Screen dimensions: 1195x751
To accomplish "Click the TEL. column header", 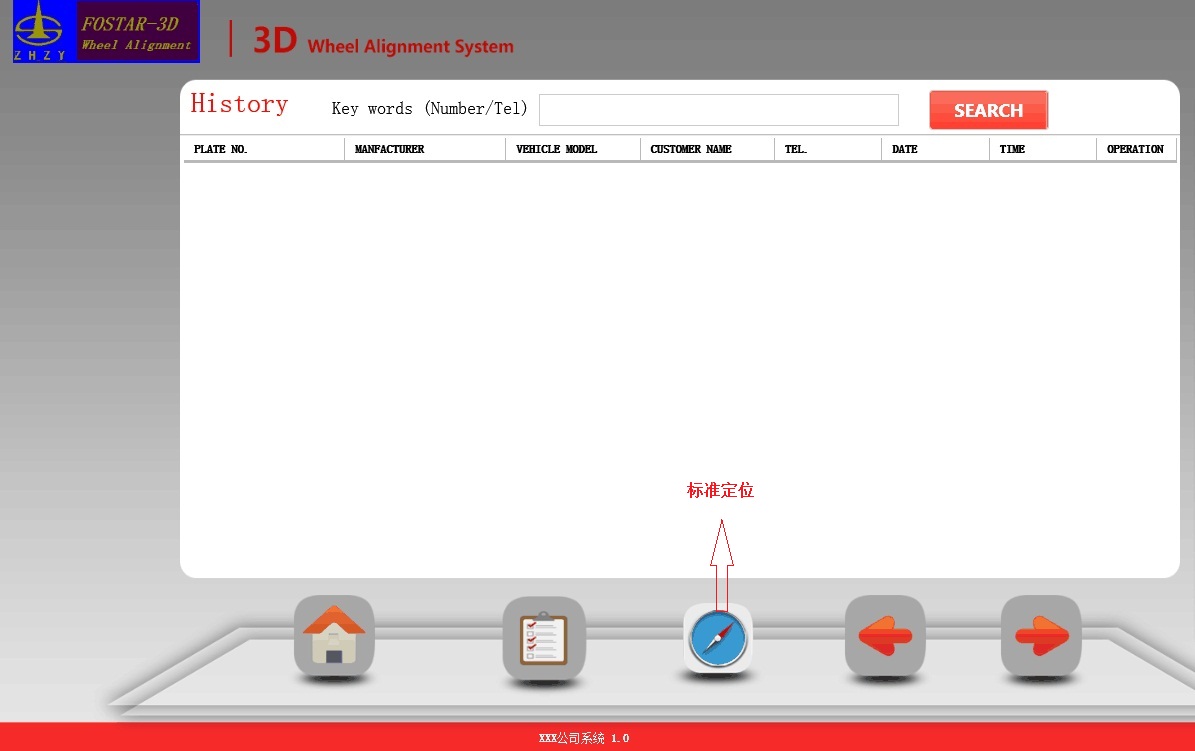I will coord(796,149).
